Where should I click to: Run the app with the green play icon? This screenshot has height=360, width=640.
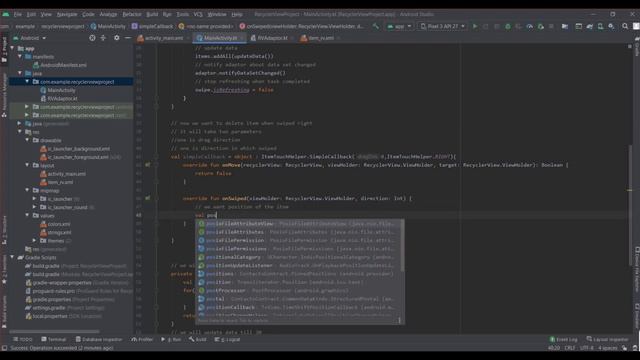click(475, 26)
